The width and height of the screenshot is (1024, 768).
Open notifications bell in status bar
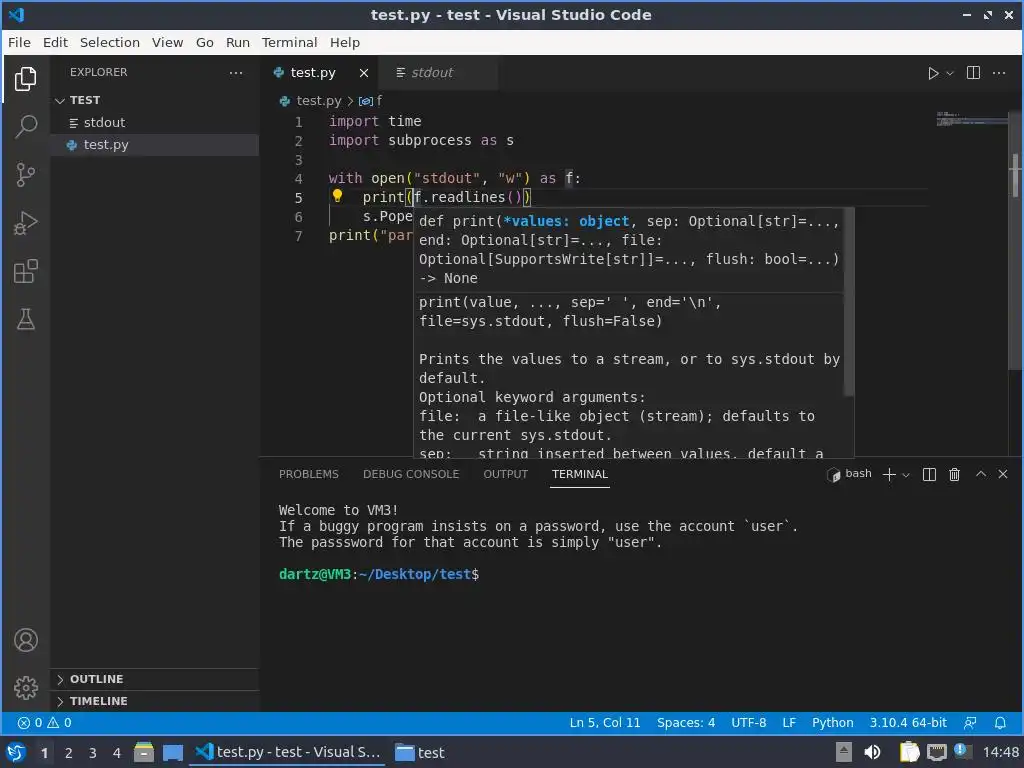pos(1000,723)
